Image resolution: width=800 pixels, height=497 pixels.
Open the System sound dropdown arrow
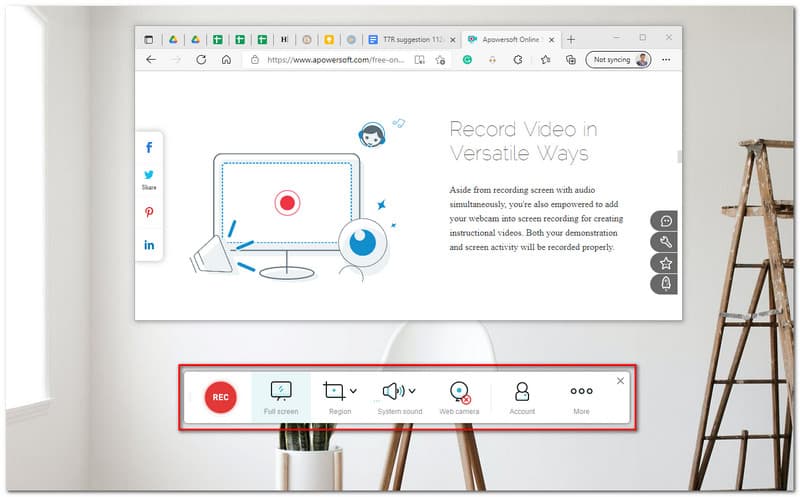pos(412,391)
